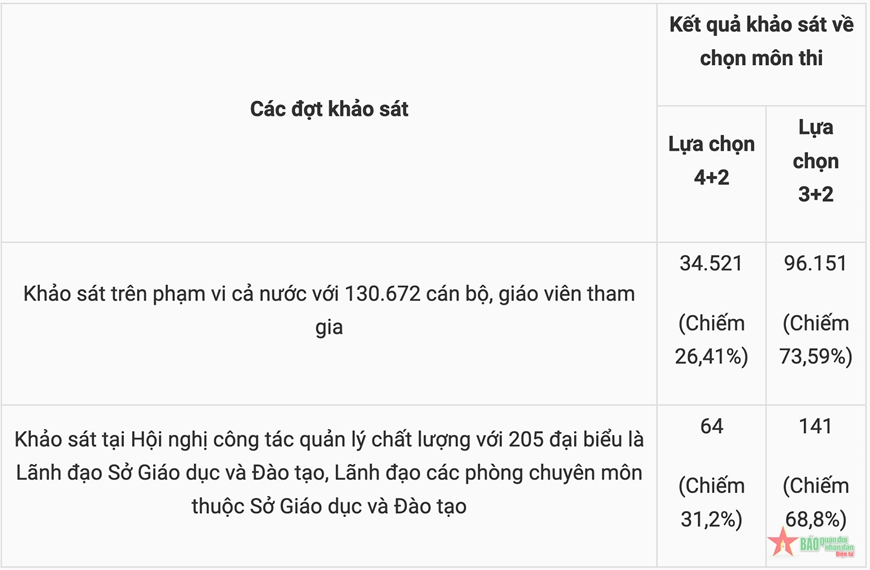Viewport: 870px width, 570px height.
Task: Click the 'Kết quả khảo sát về chọn môn thi' header
Action: click(761, 42)
